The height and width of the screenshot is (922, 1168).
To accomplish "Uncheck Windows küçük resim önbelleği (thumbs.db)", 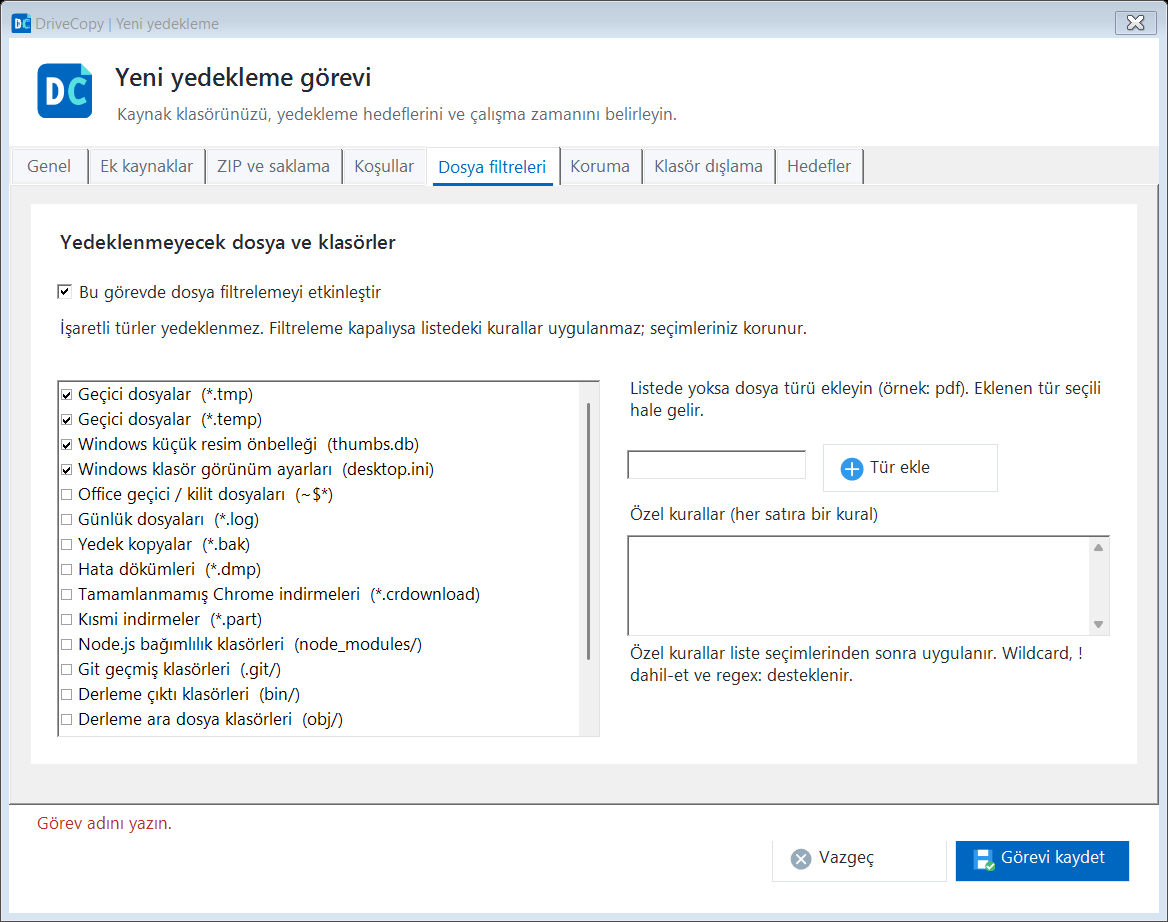I will 66,445.
